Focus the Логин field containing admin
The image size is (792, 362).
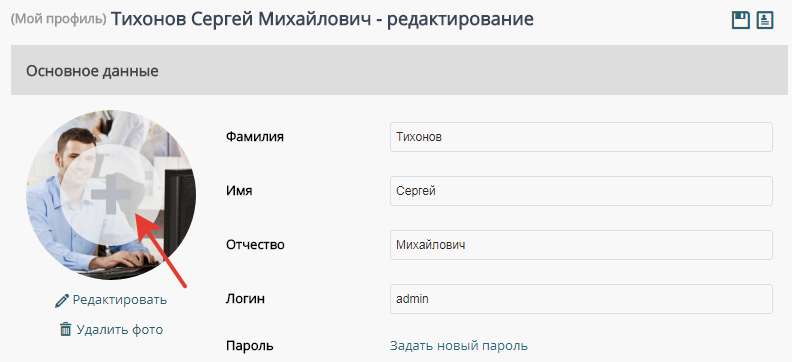tap(581, 299)
